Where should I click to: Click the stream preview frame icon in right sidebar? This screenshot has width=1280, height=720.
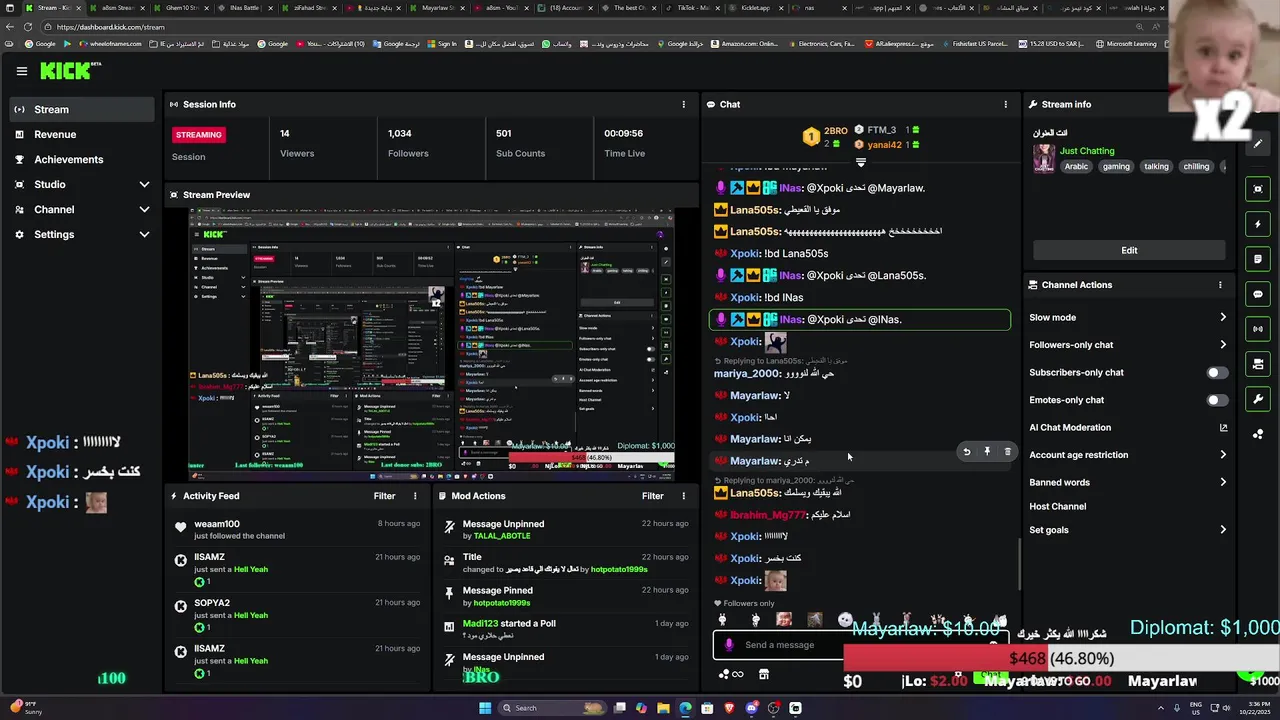[x=1258, y=189]
